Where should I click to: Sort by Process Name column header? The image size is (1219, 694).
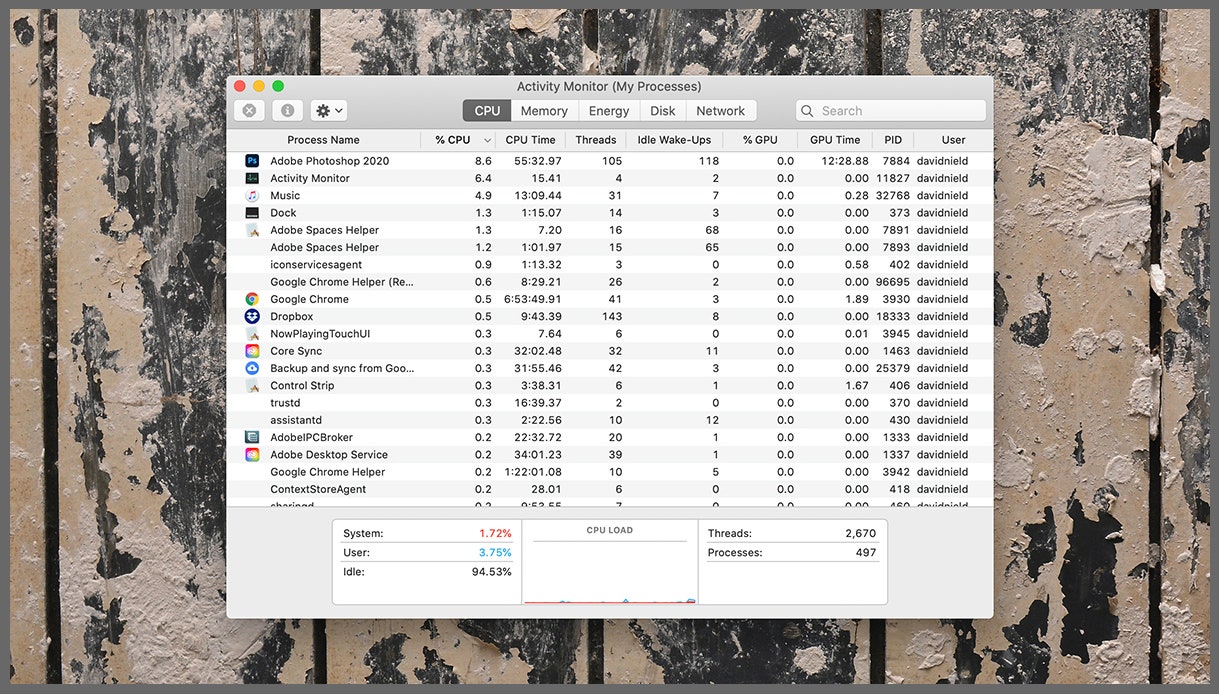(x=323, y=140)
